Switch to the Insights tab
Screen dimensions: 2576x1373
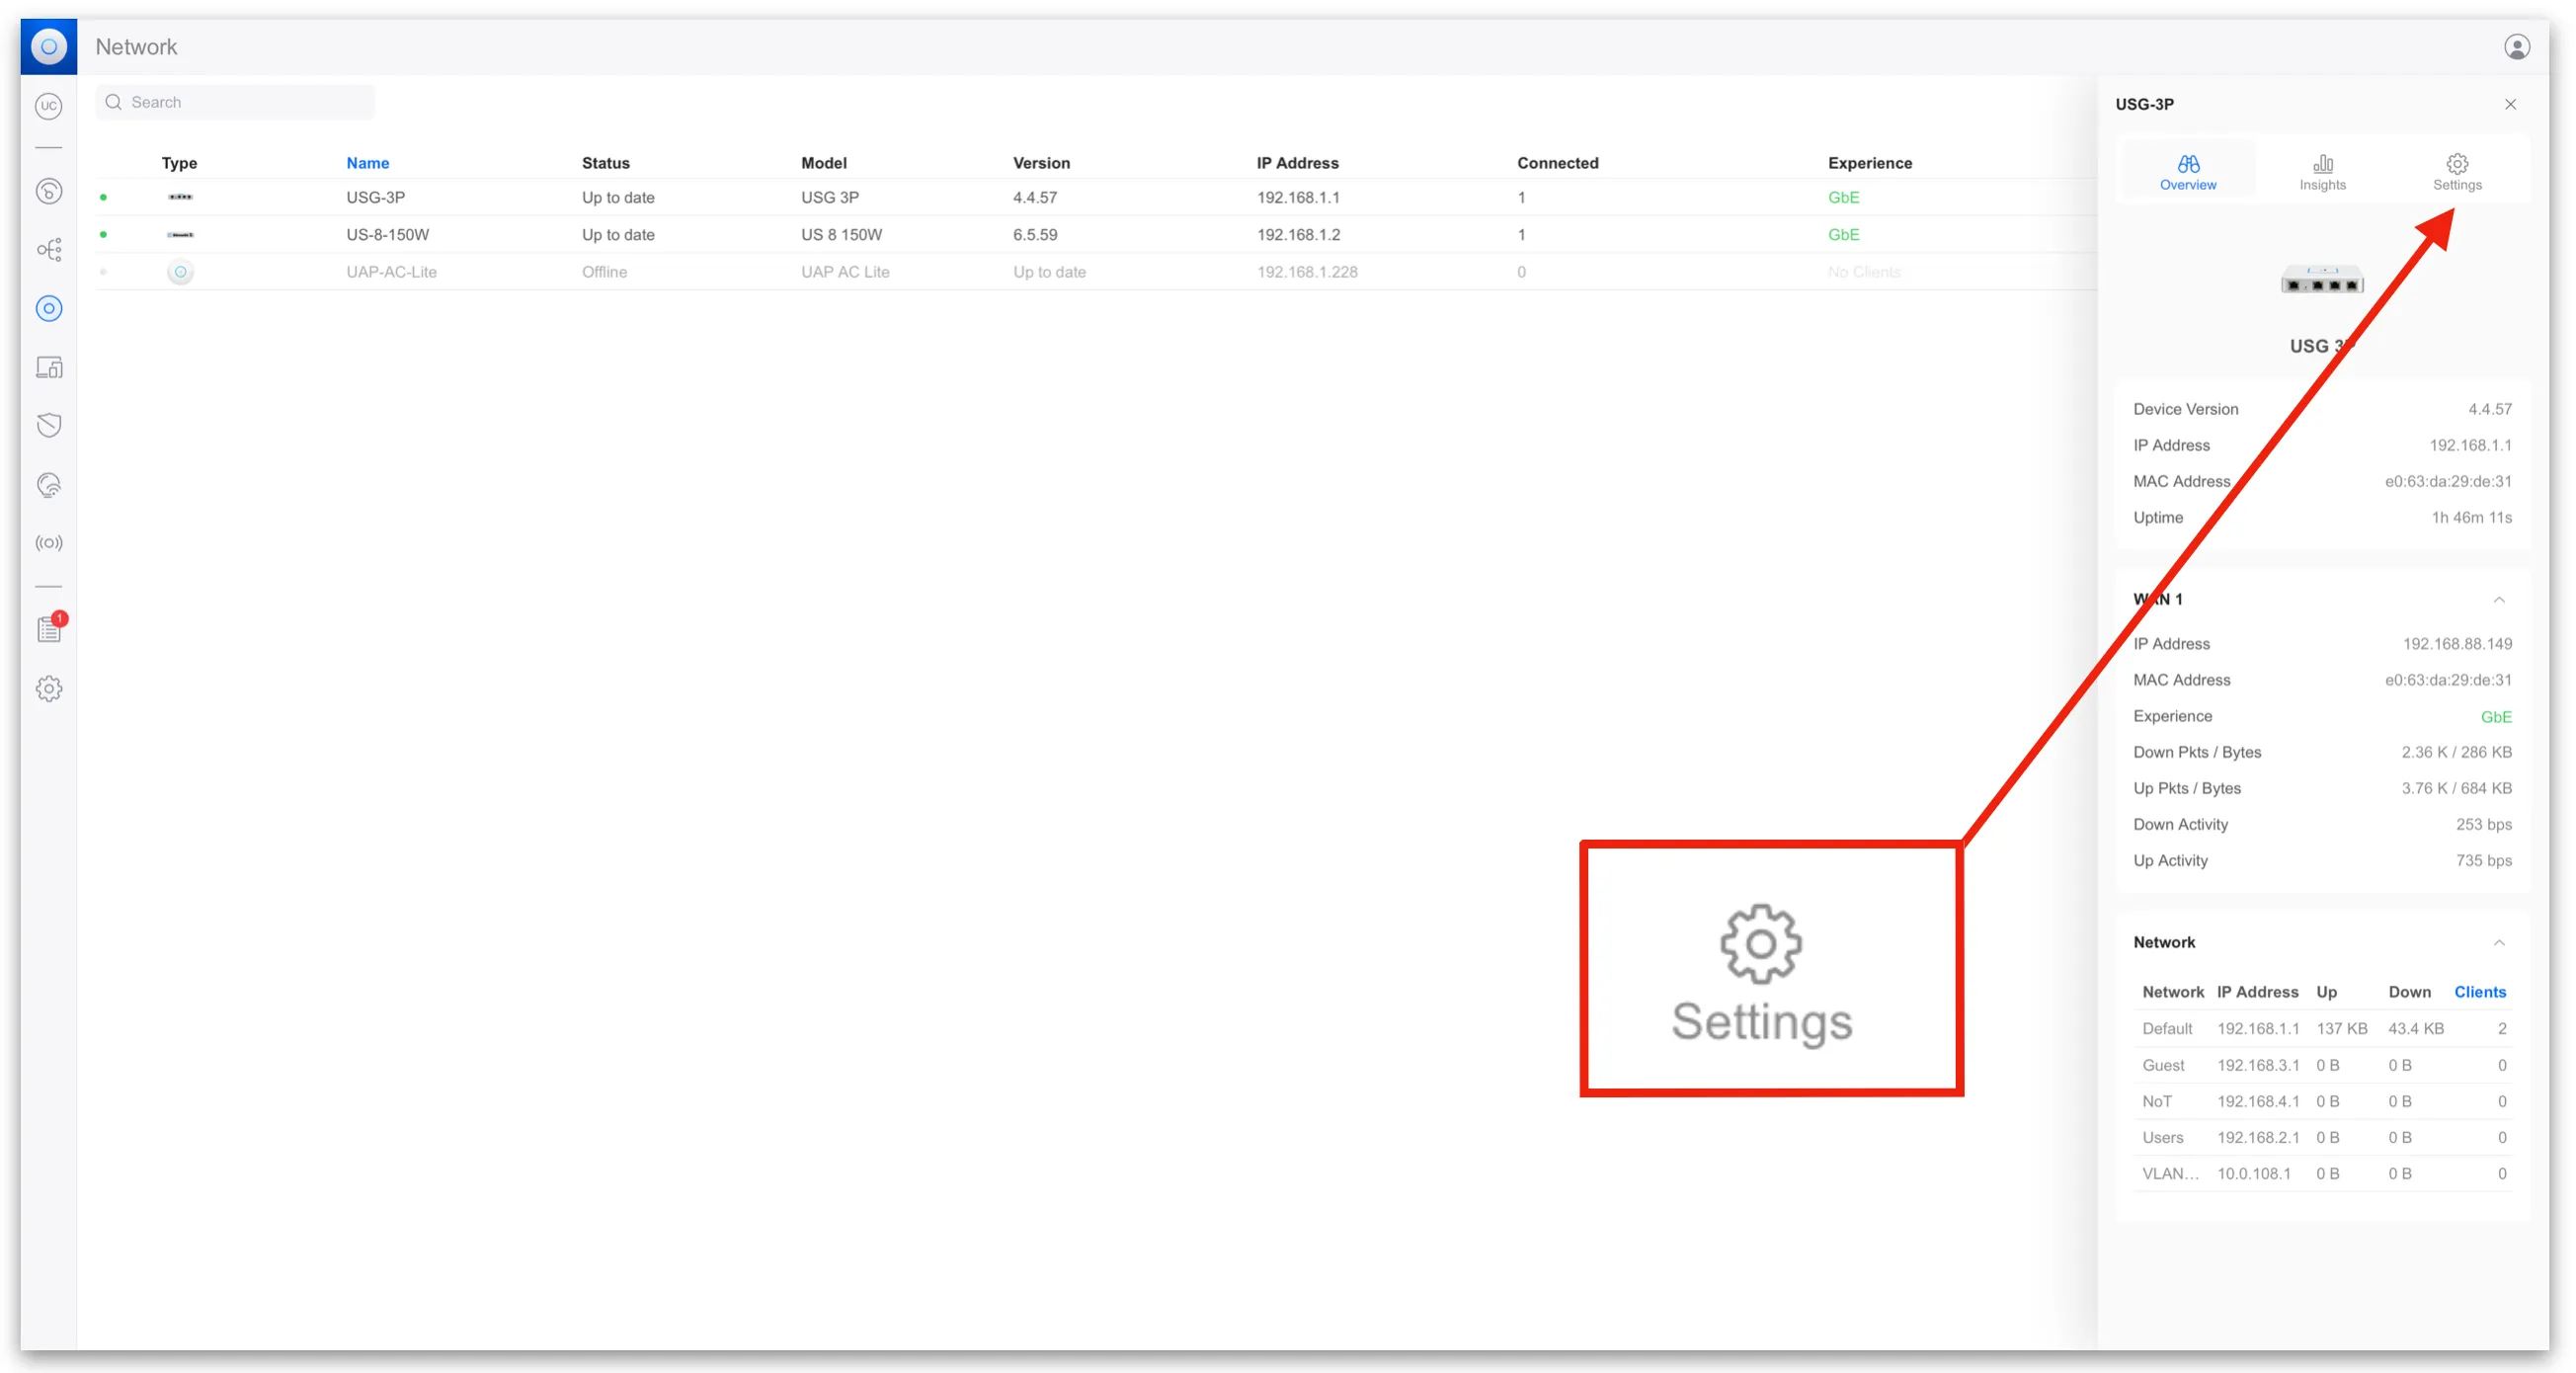click(2321, 172)
